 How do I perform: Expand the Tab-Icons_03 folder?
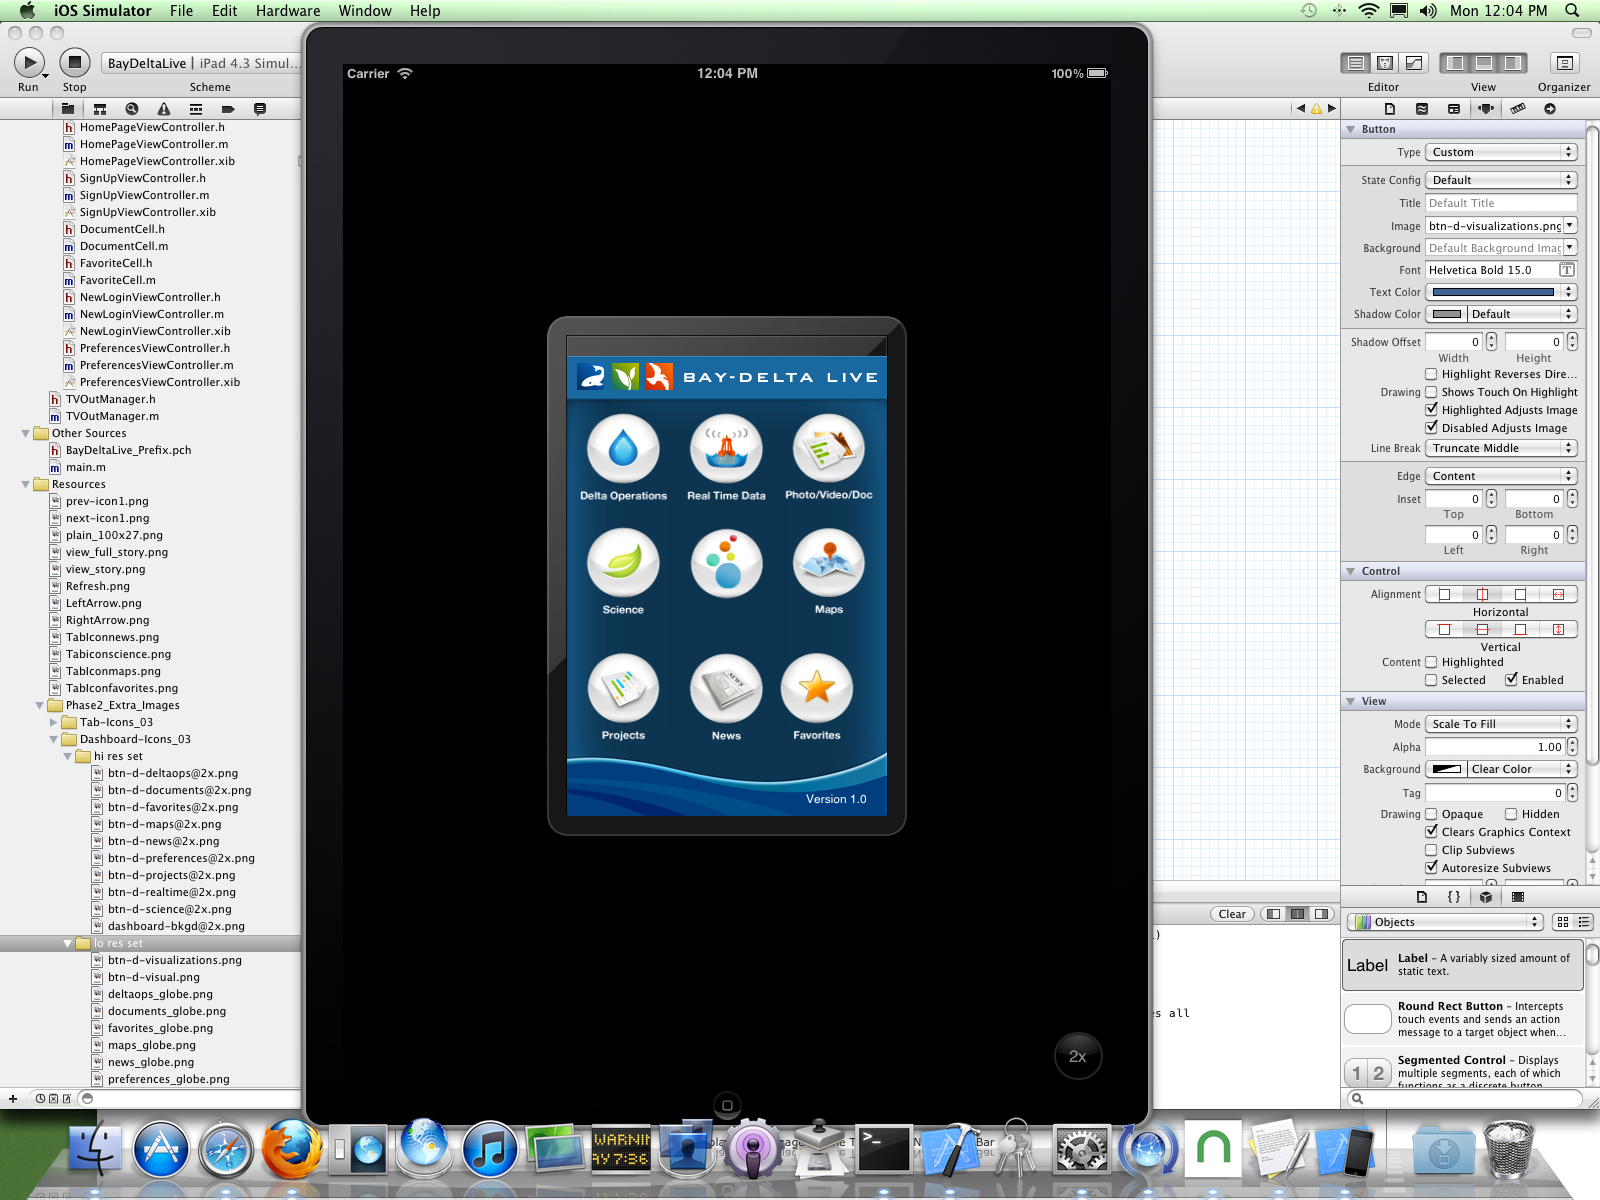click(54, 722)
